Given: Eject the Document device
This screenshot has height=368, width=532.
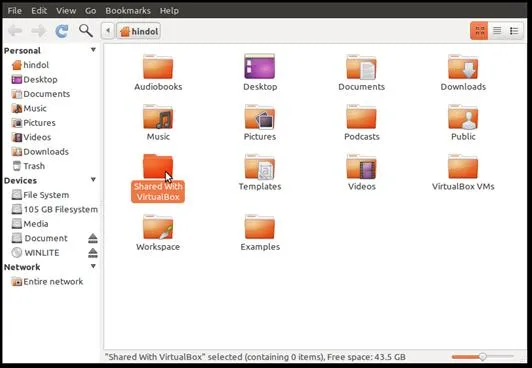Looking at the screenshot, I should point(93,238).
